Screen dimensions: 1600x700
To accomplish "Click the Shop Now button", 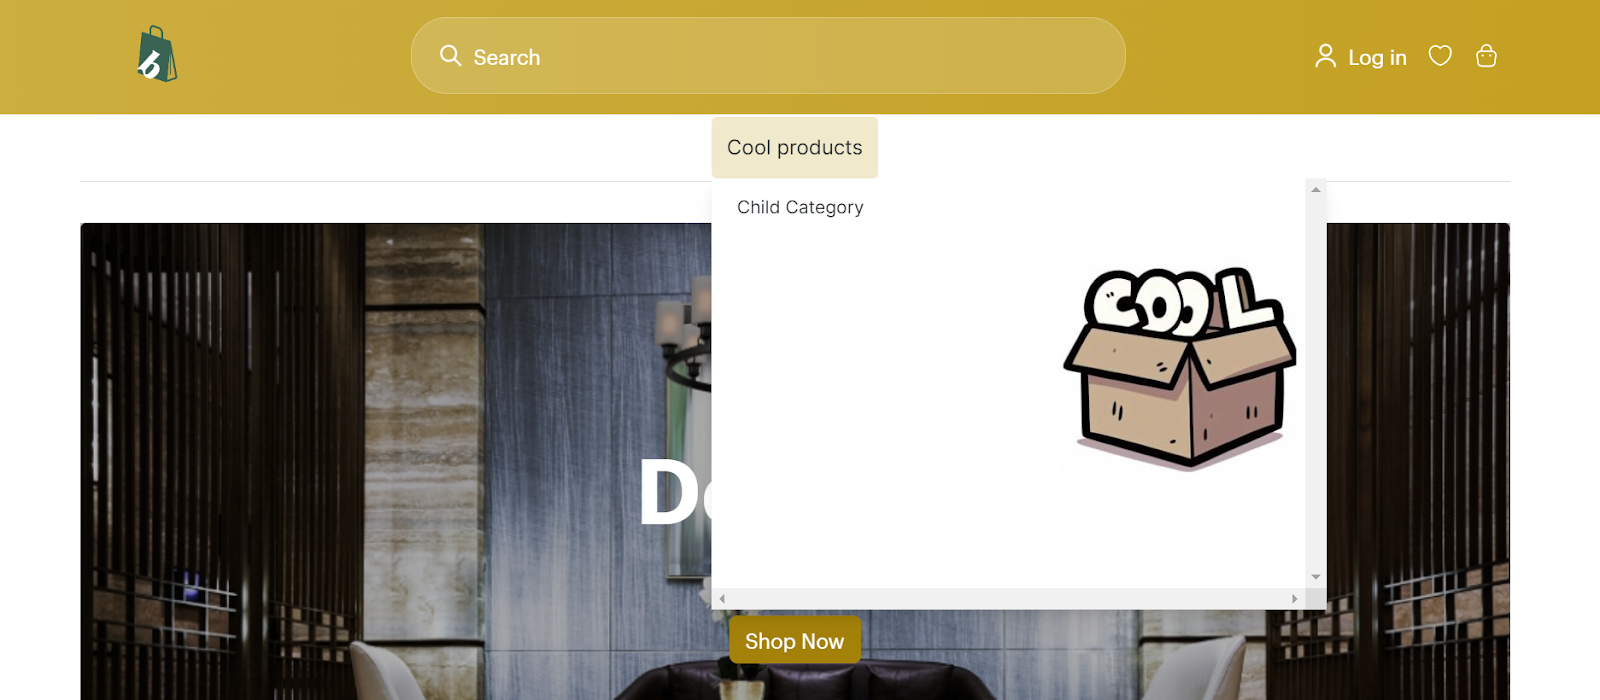I will pos(795,641).
